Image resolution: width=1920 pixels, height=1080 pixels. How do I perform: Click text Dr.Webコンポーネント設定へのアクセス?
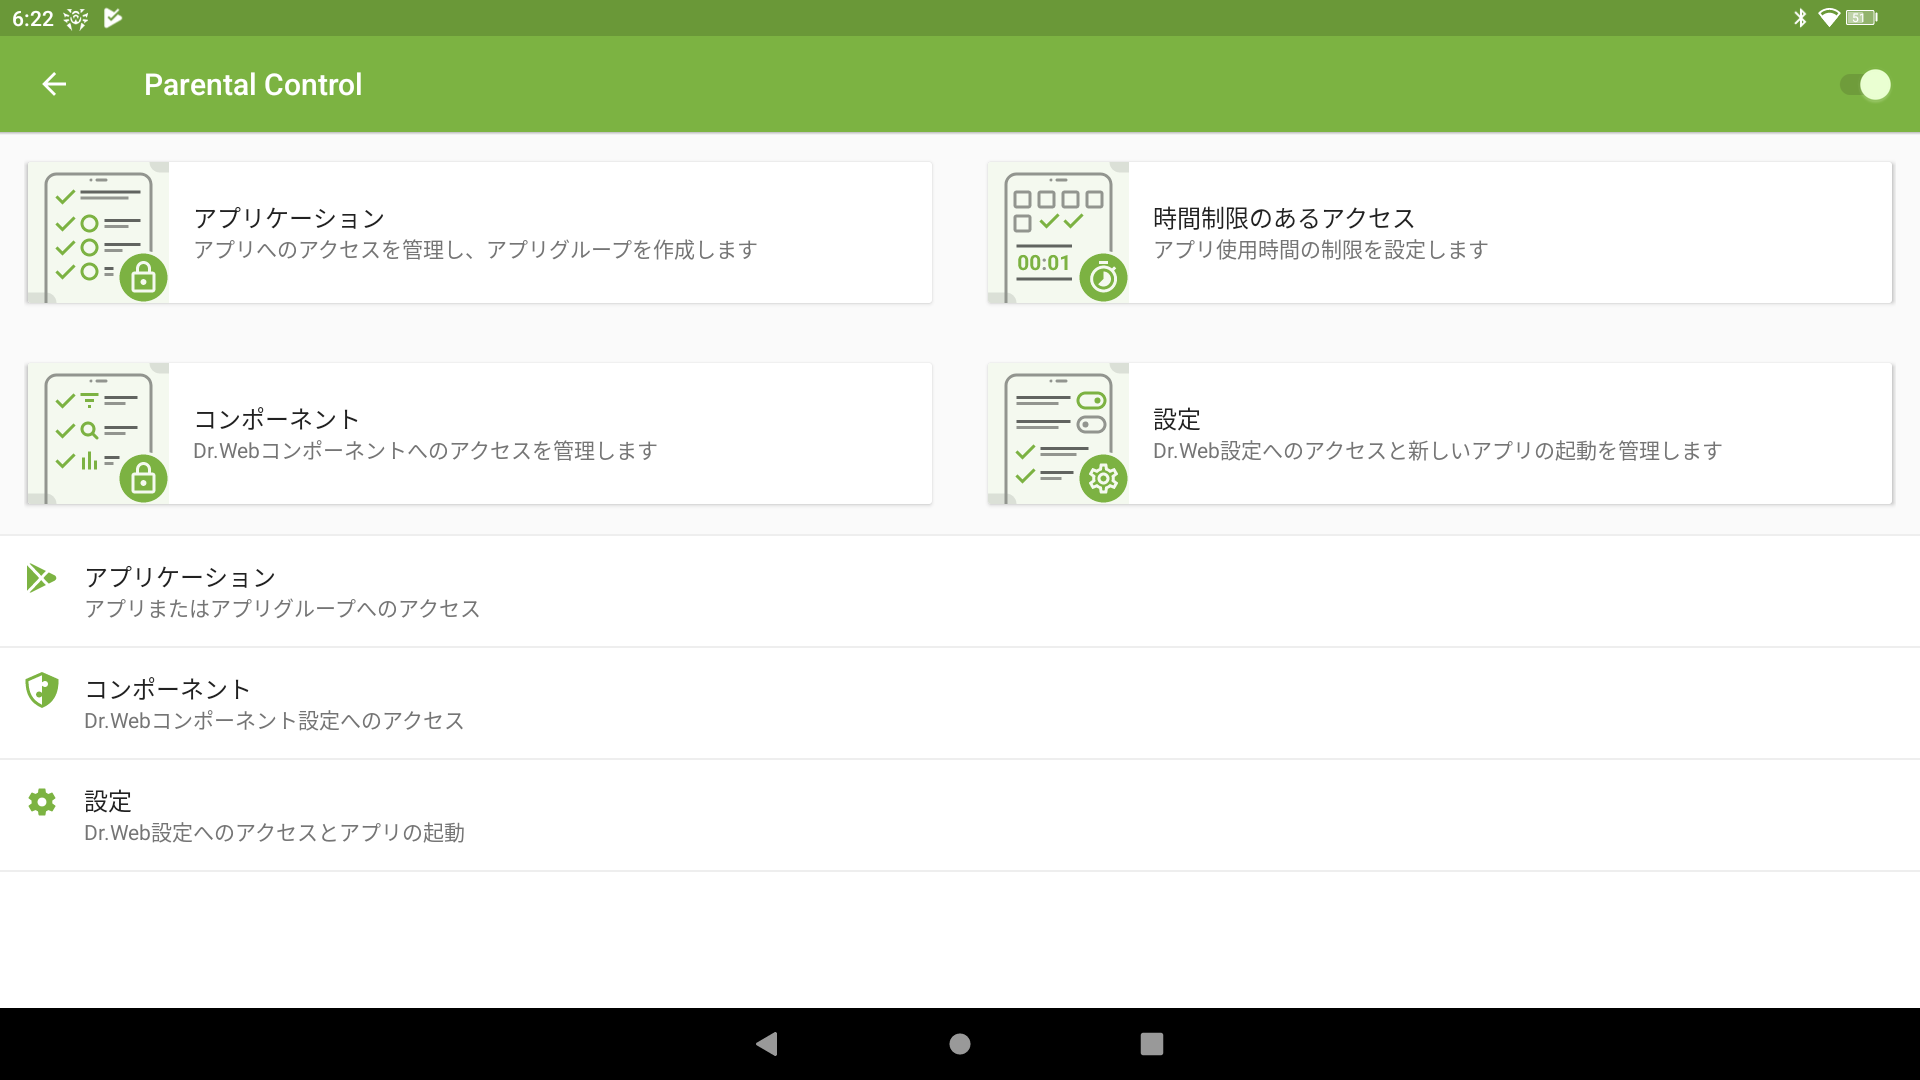pyautogui.click(x=274, y=721)
